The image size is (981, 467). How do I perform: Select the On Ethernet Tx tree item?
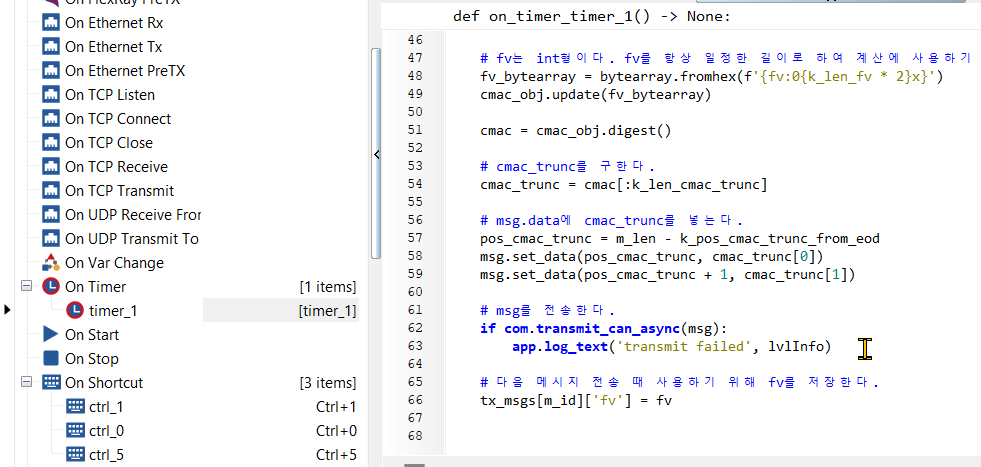pos(113,47)
